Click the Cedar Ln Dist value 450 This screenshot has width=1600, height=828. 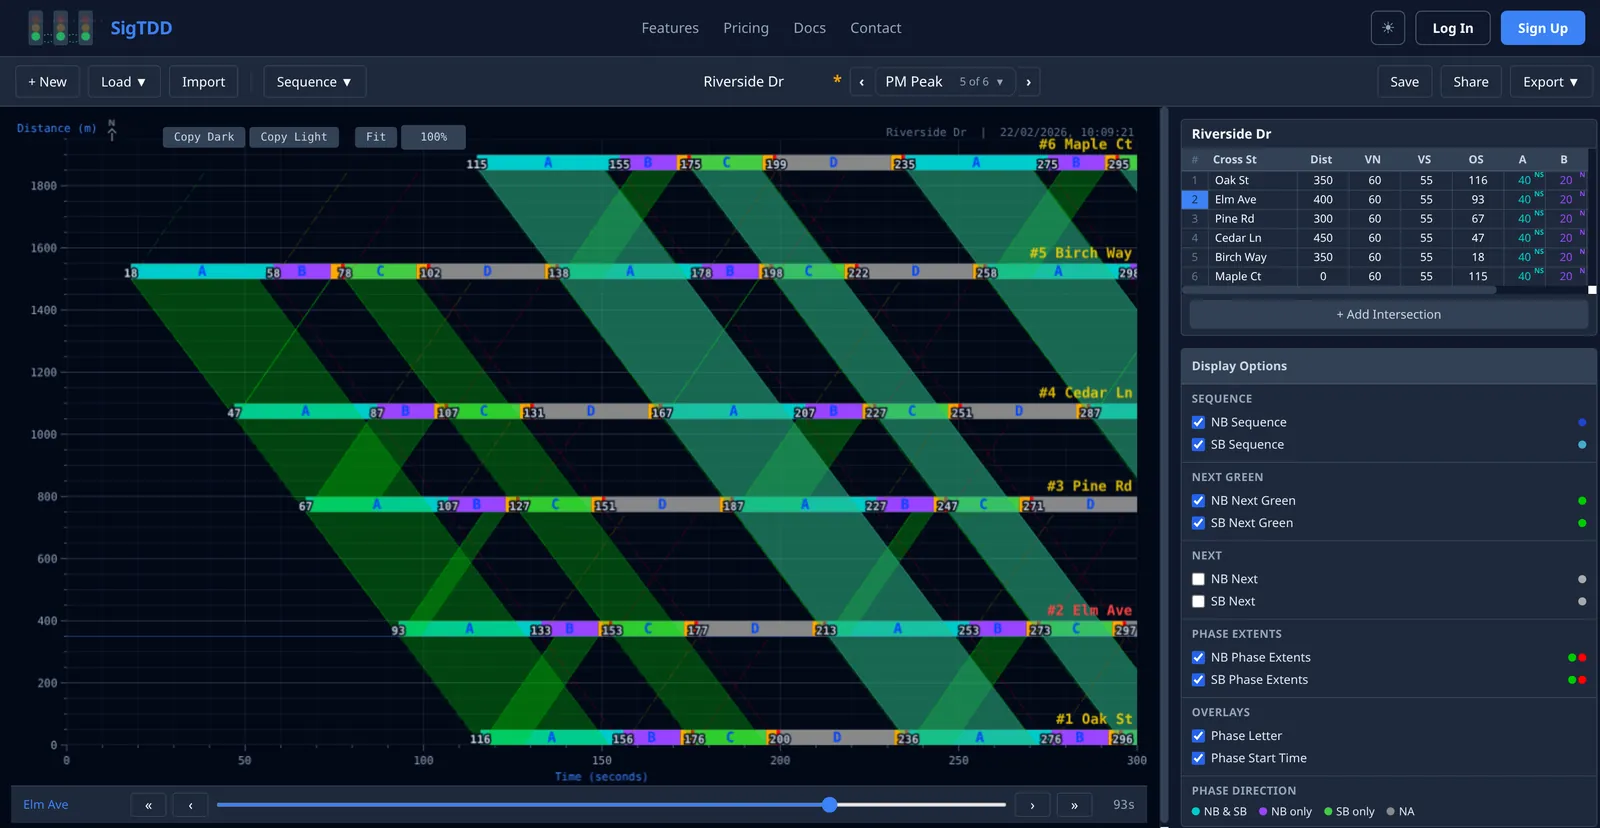click(x=1322, y=238)
